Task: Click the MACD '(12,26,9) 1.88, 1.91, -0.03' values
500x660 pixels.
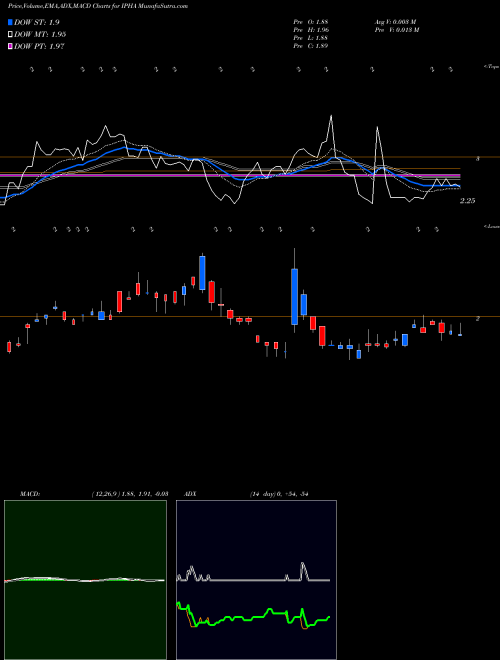Action: 130,494
